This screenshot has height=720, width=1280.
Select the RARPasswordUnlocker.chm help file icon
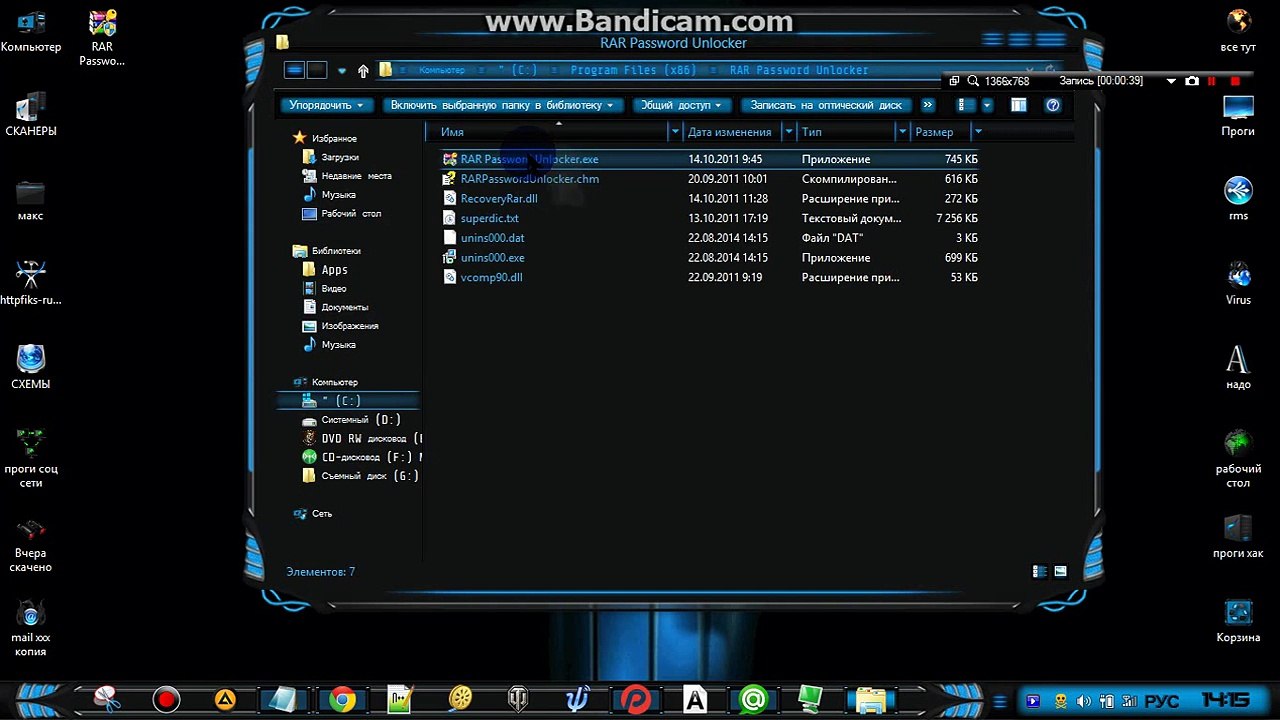[450, 179]
